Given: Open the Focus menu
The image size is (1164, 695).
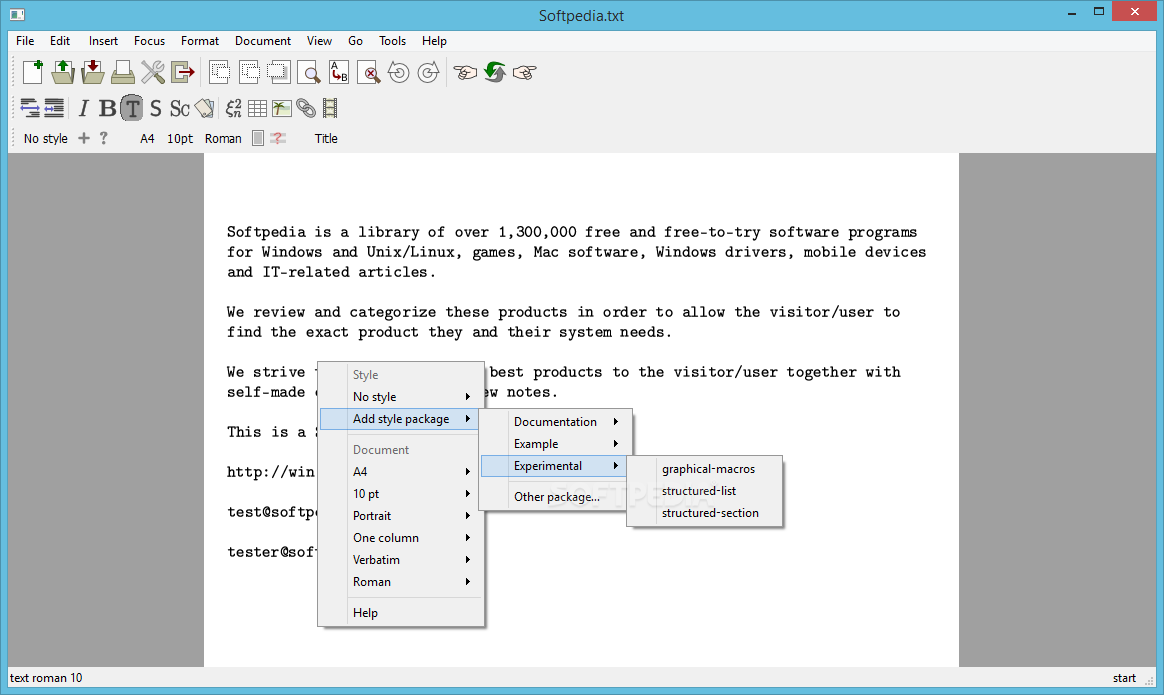Looking at the screenshot, I should tap(149, 41).
